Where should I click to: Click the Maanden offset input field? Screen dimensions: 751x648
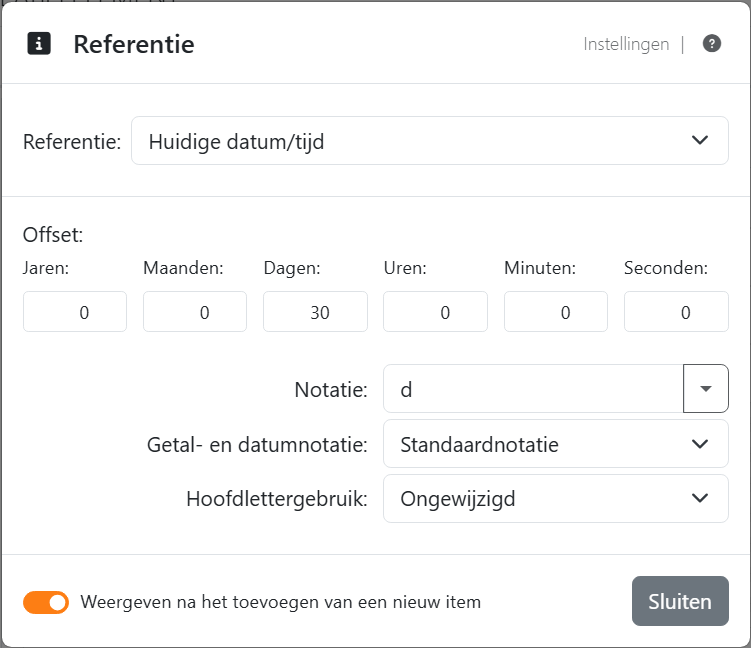pyautogui.click(x=195, y=312)
